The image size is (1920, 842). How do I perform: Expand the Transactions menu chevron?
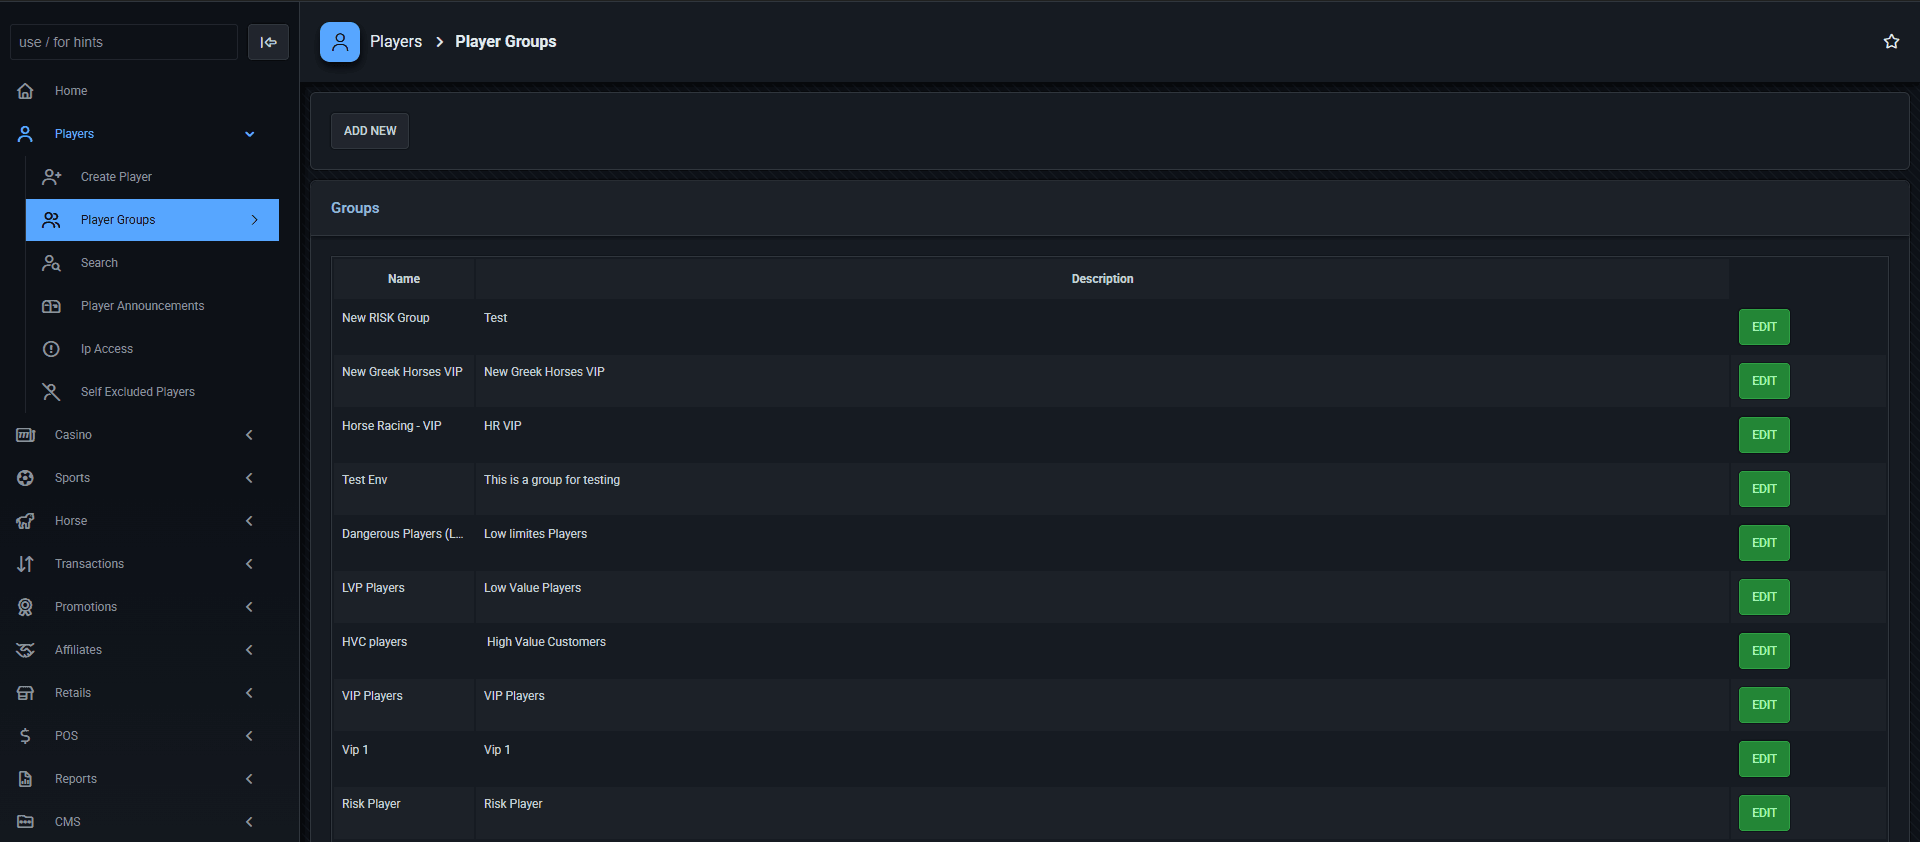pos(250,564)
